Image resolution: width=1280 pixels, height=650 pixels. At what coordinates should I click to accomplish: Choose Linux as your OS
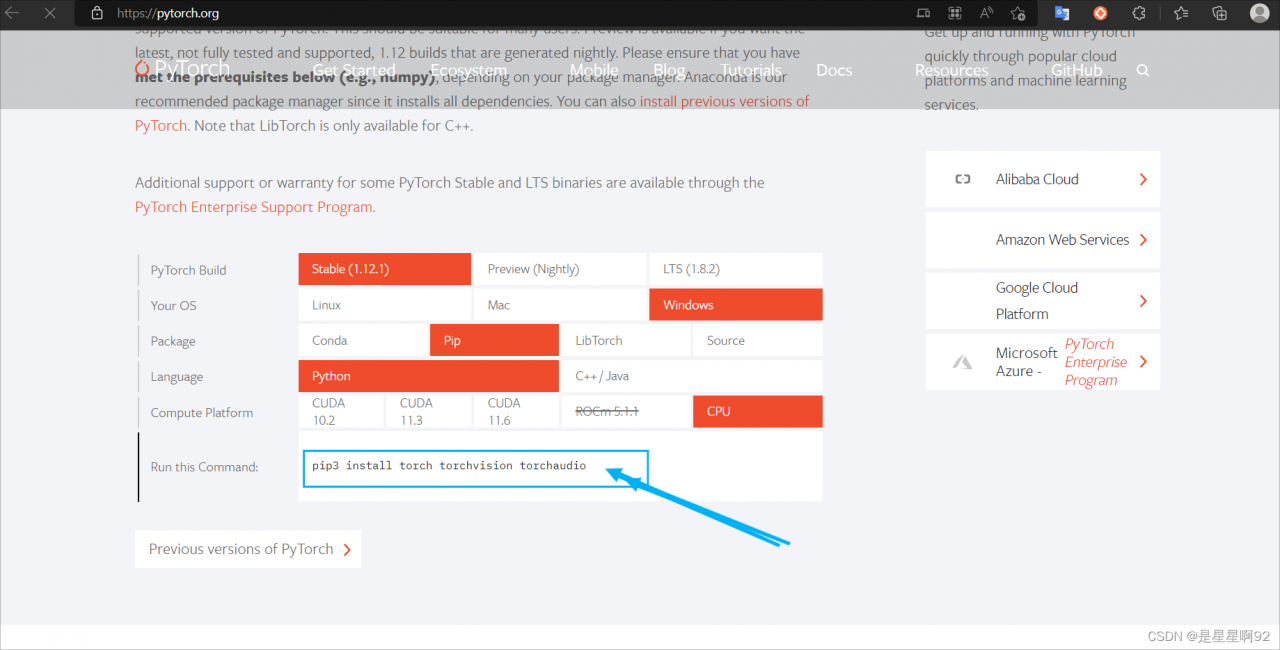click(x=385, y=305)
